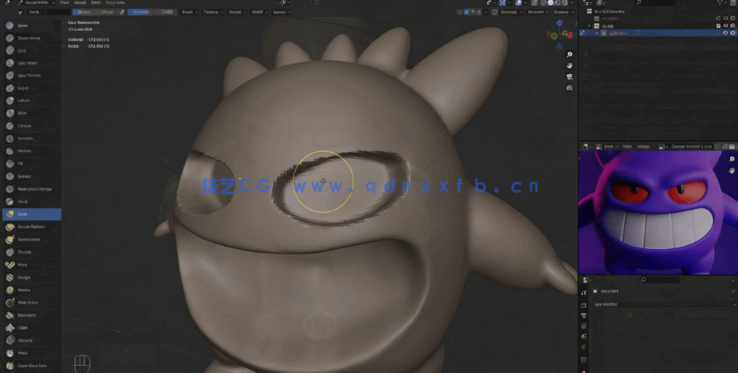
Task: Toggle visibility of the selected outliner object
Action: 725,33
